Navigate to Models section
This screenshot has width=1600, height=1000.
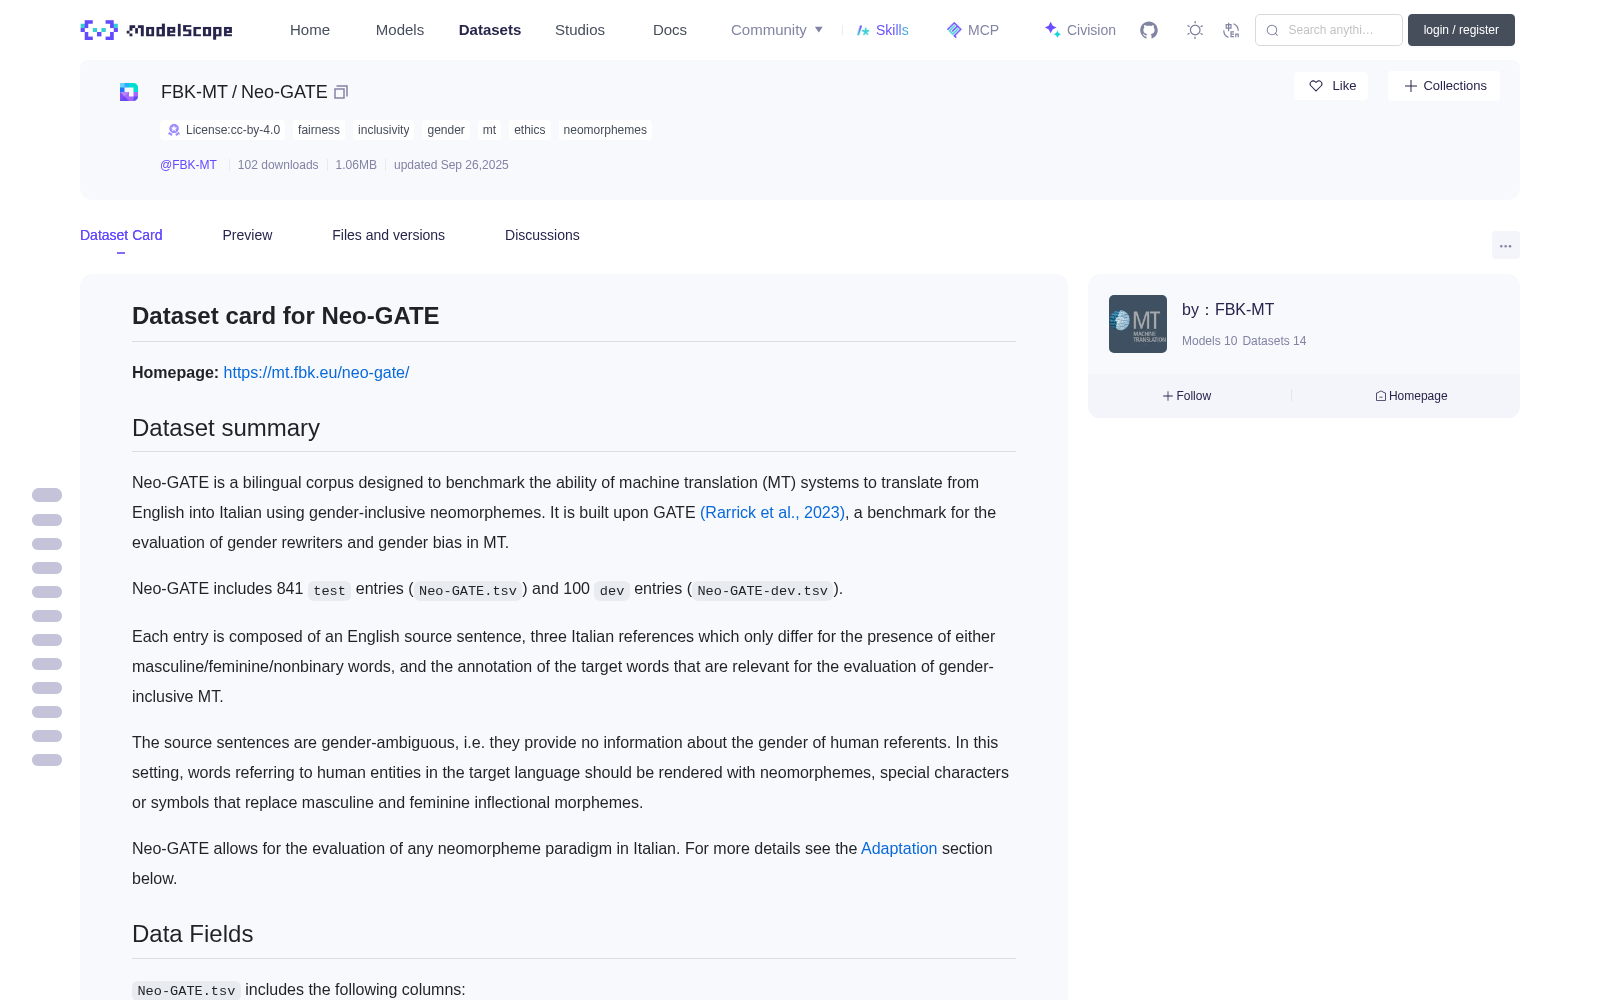click(x=400, y=30)
